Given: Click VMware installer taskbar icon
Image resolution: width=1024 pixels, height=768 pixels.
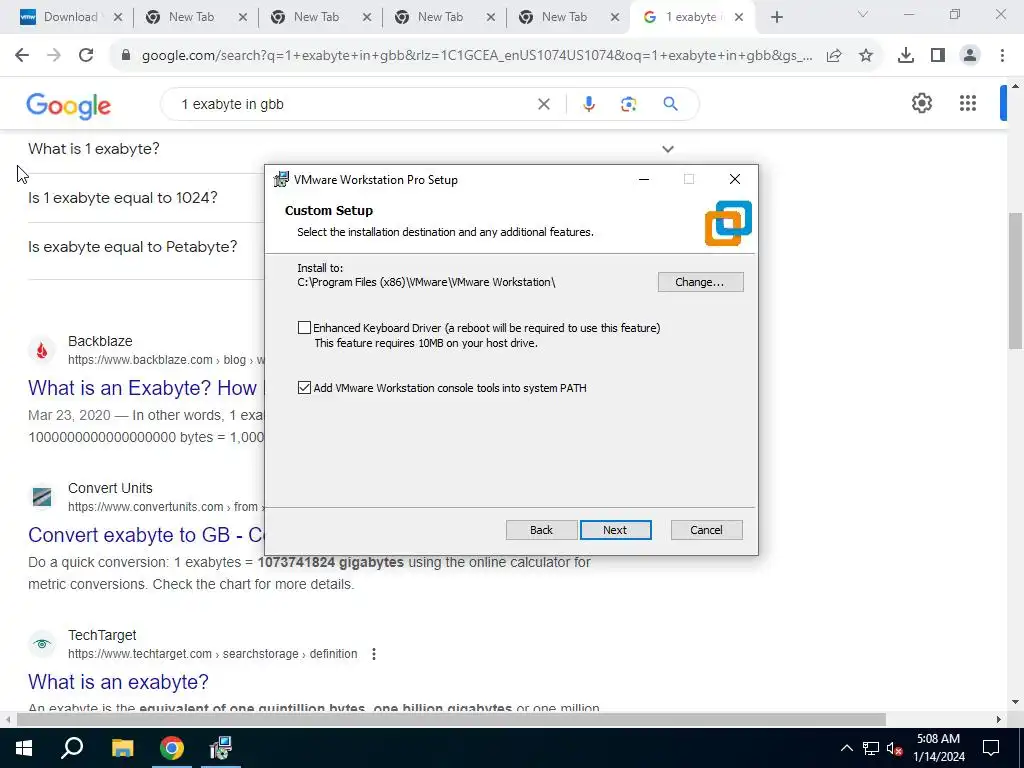Looking at the screenshot, I should (x=221, y=748).
